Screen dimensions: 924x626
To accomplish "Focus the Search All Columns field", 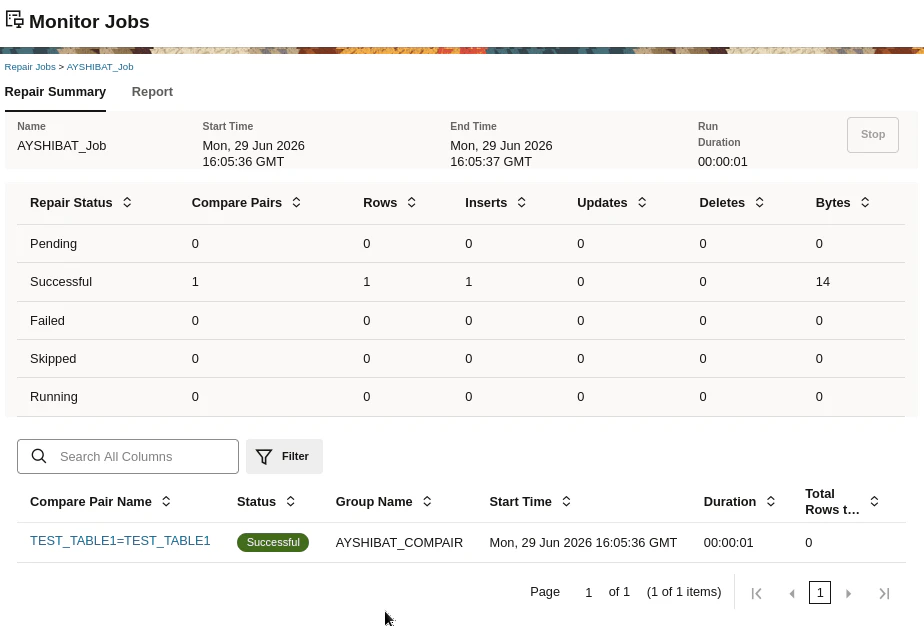I will pyautogui.click(x=128, y=456).
